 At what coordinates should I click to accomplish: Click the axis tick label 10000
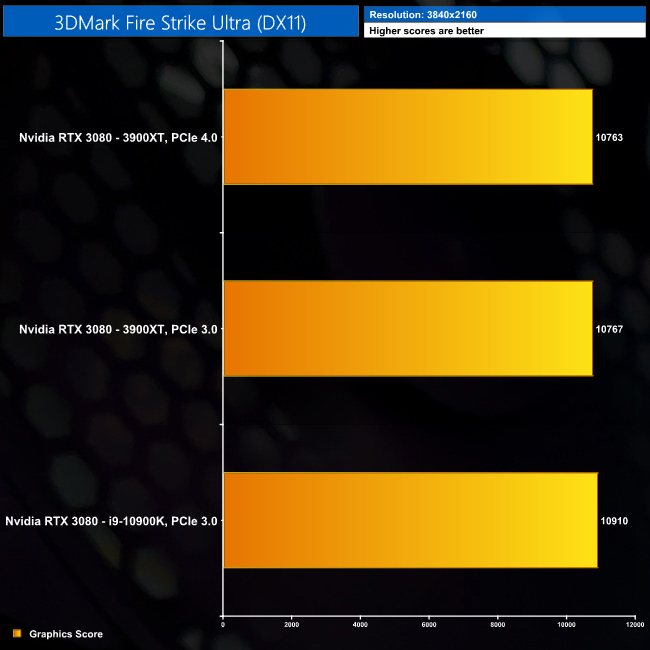pos(566,625)
